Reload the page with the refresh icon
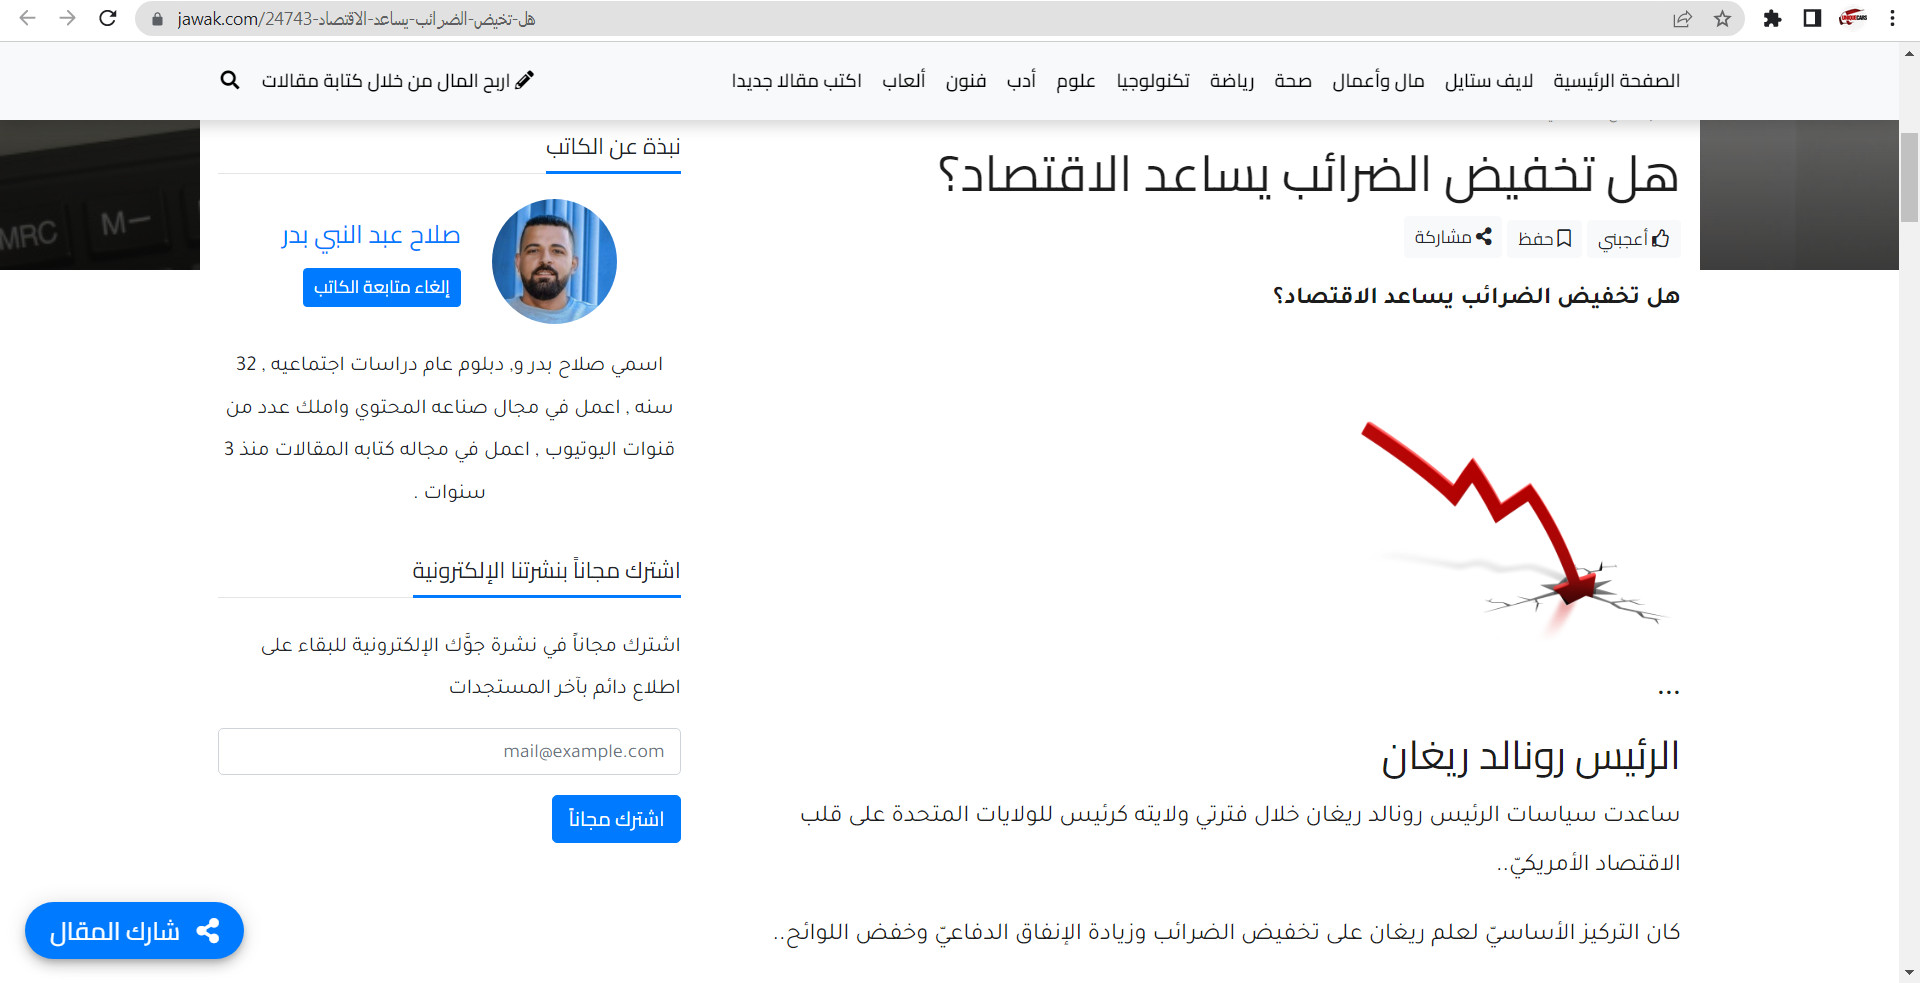 click(108, 18)
